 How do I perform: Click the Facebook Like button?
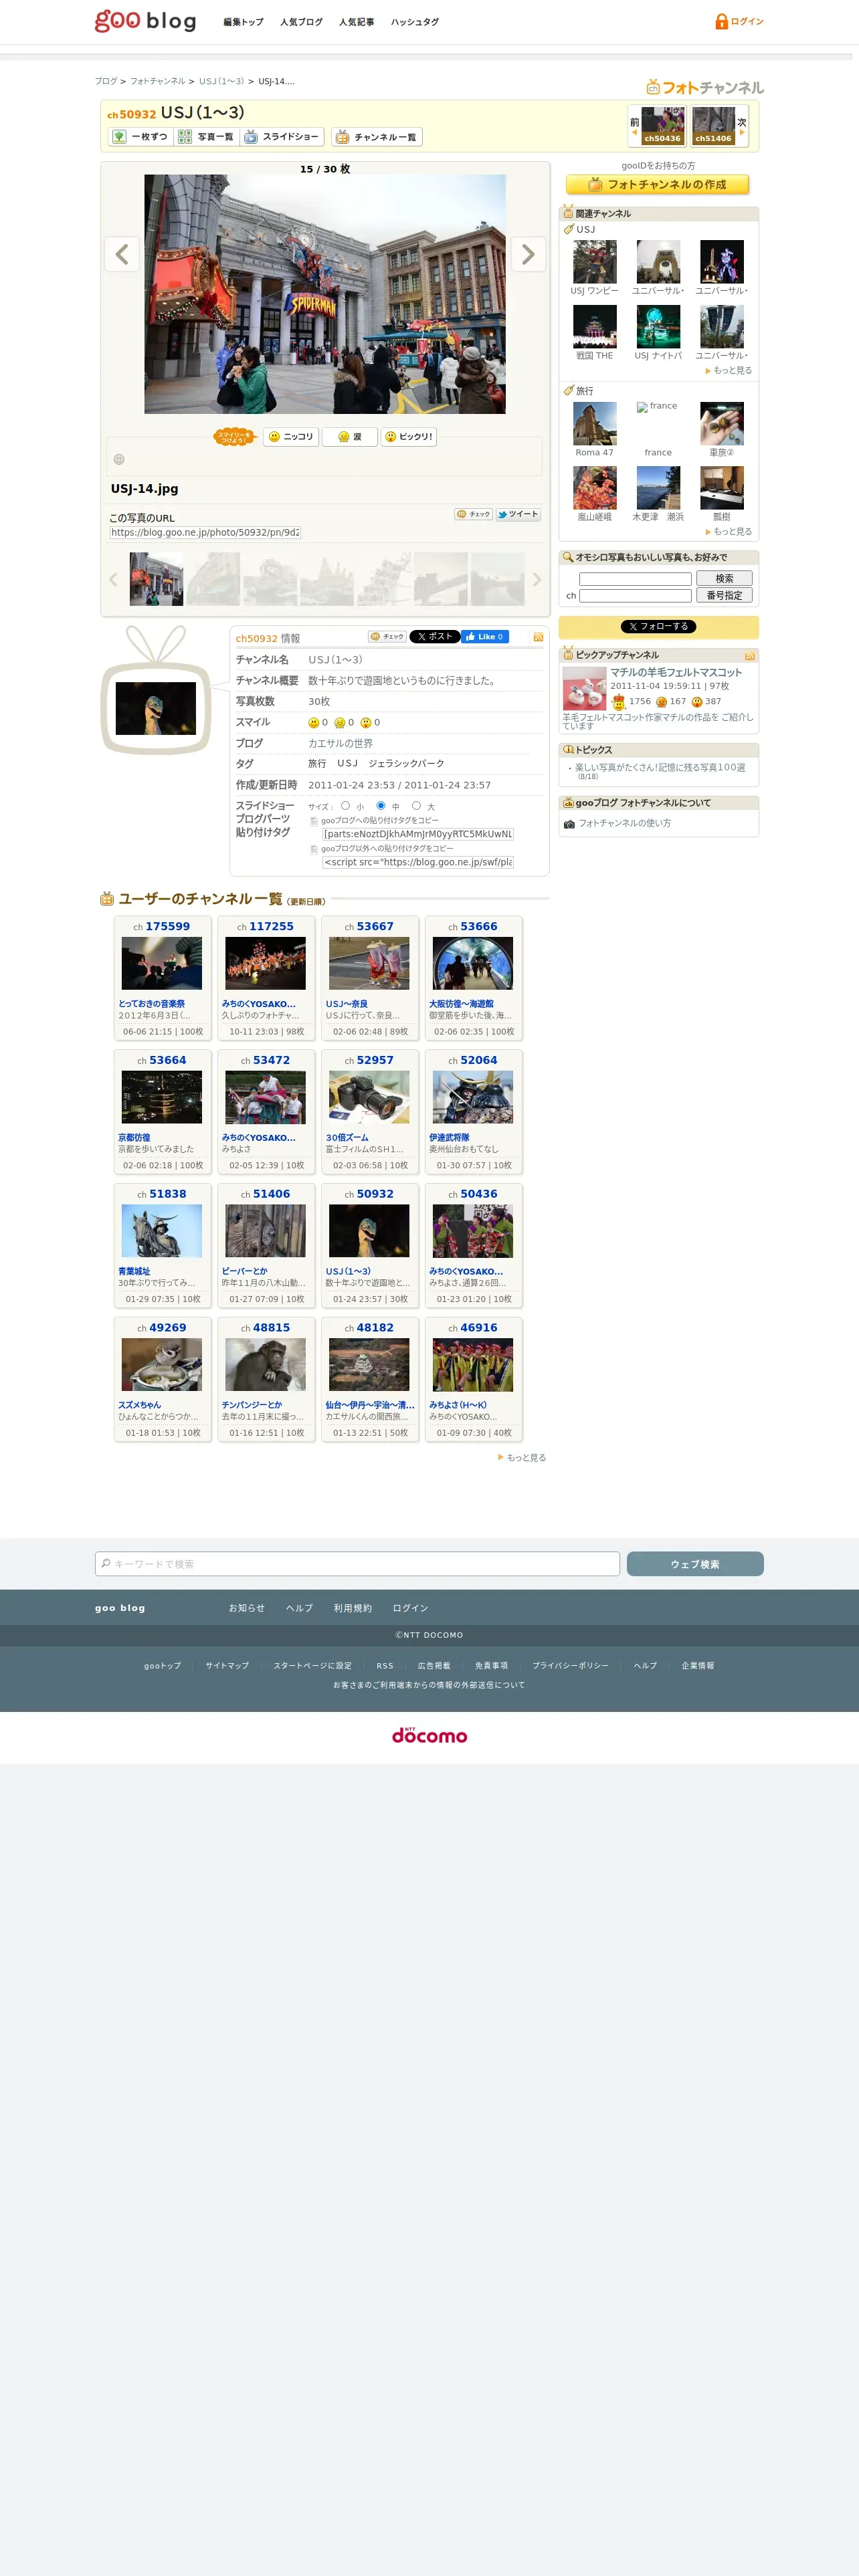pos(485,637)
